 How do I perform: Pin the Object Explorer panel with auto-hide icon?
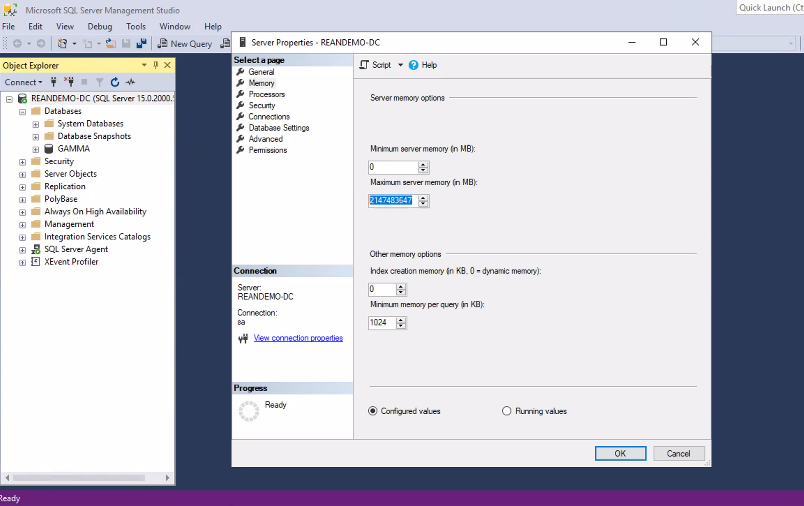click(156, 65)
